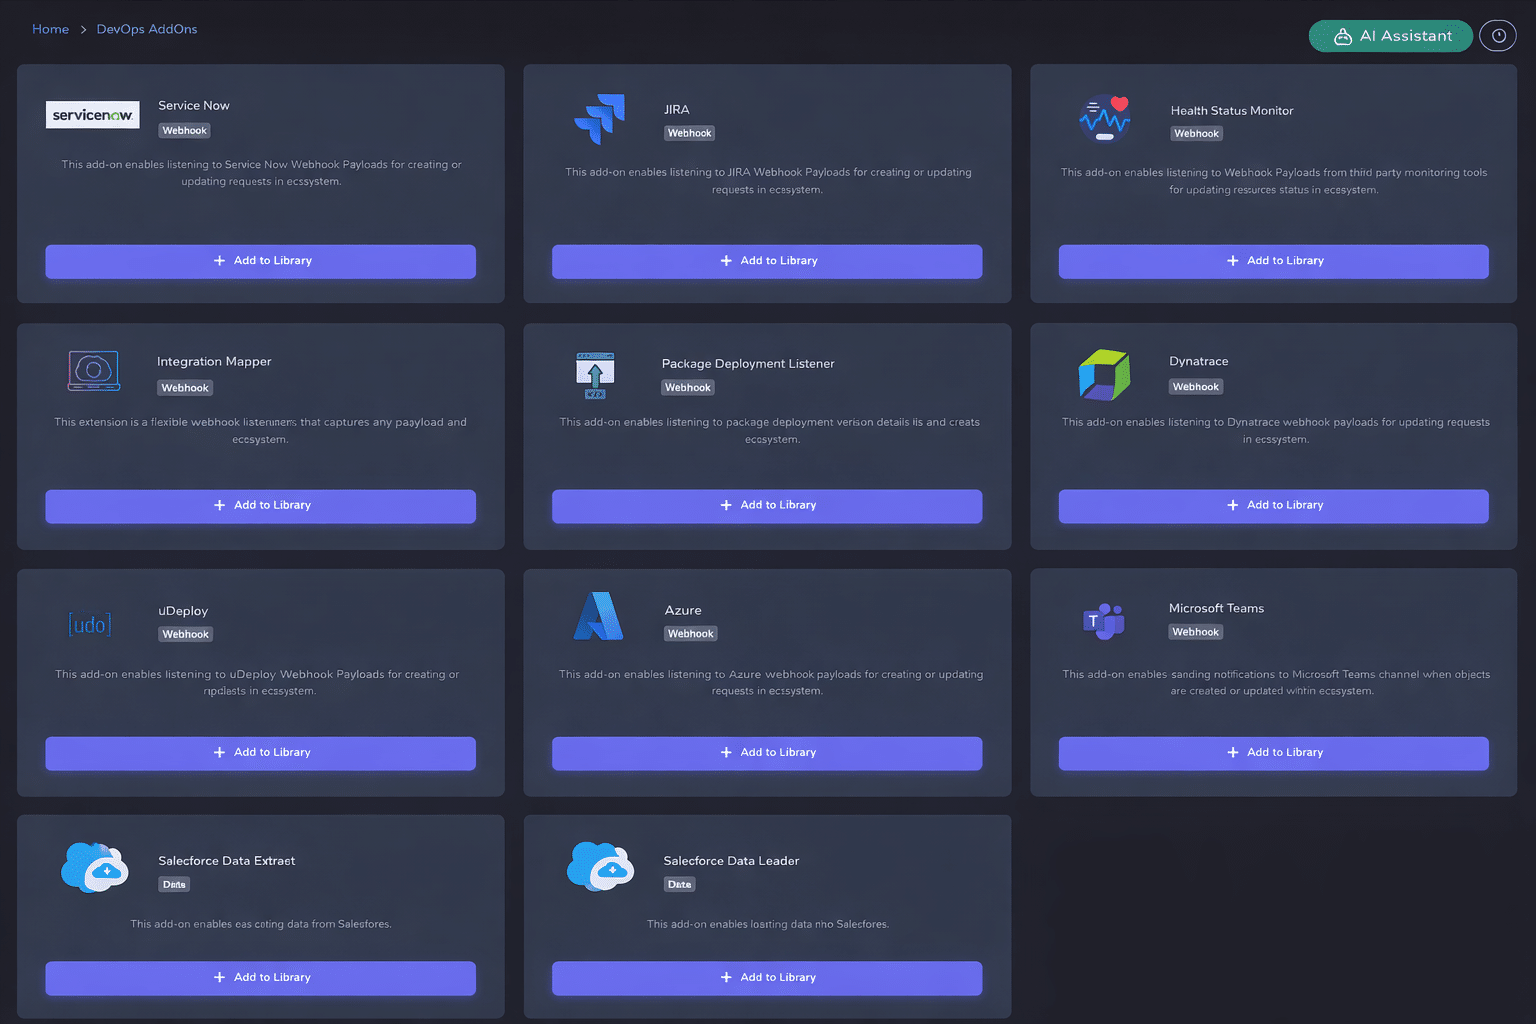The width and height of the screenshot is (1536, 1024).
Task: Add Service Now to library
Action: pyautogui.click(x=261, y=261)
